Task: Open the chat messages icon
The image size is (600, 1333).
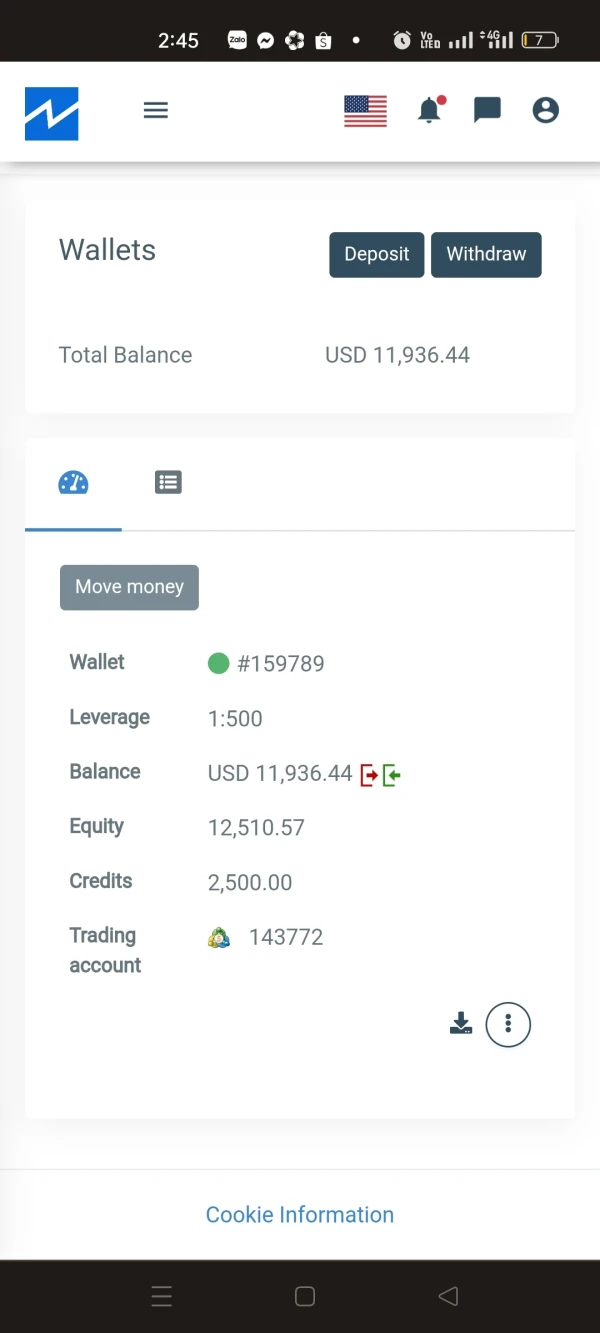Action: click(x=487, y=110)
